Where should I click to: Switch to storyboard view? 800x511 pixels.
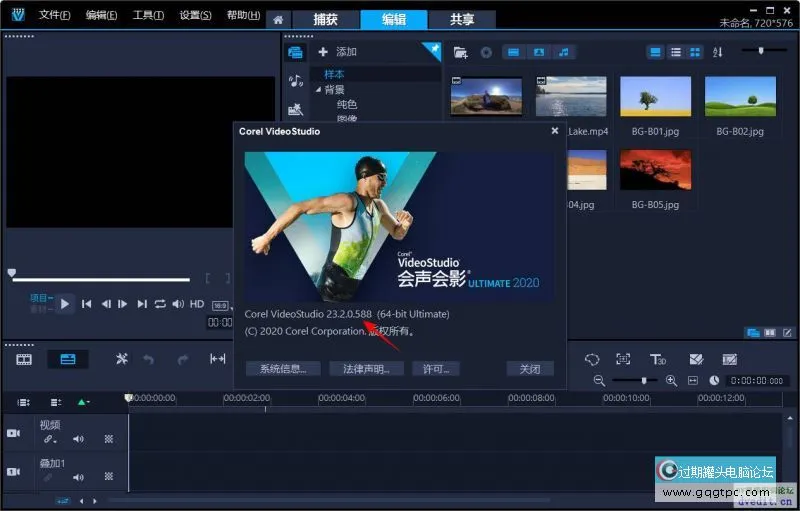point(24,359)
